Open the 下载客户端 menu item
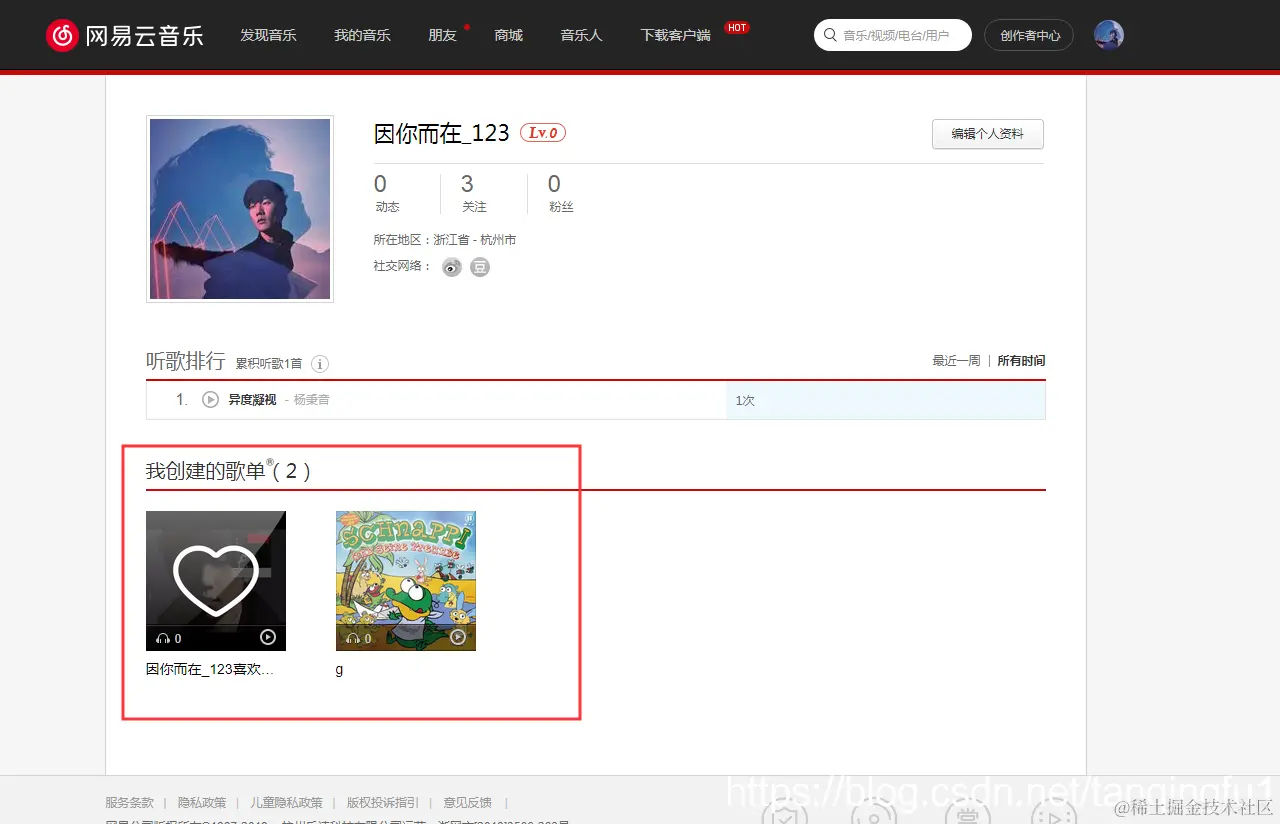Viewport: 1280px width, 824px height. [x=675, y=35]
